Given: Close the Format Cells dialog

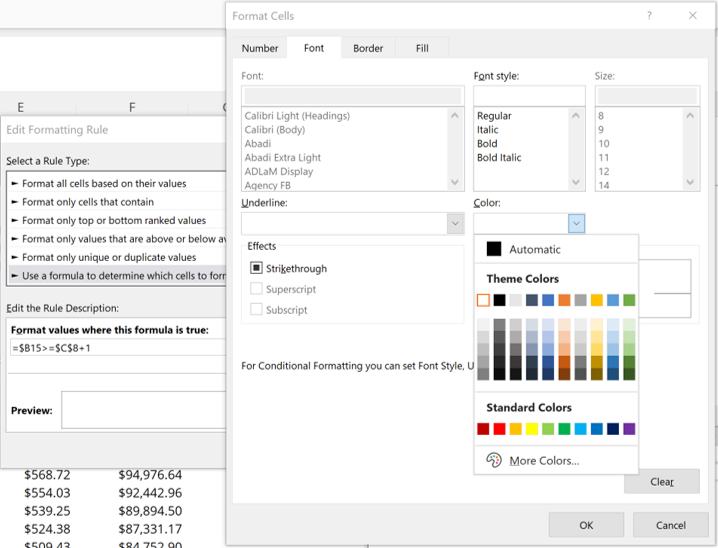Looking at the screenshot, I should (x=692, y=16).
